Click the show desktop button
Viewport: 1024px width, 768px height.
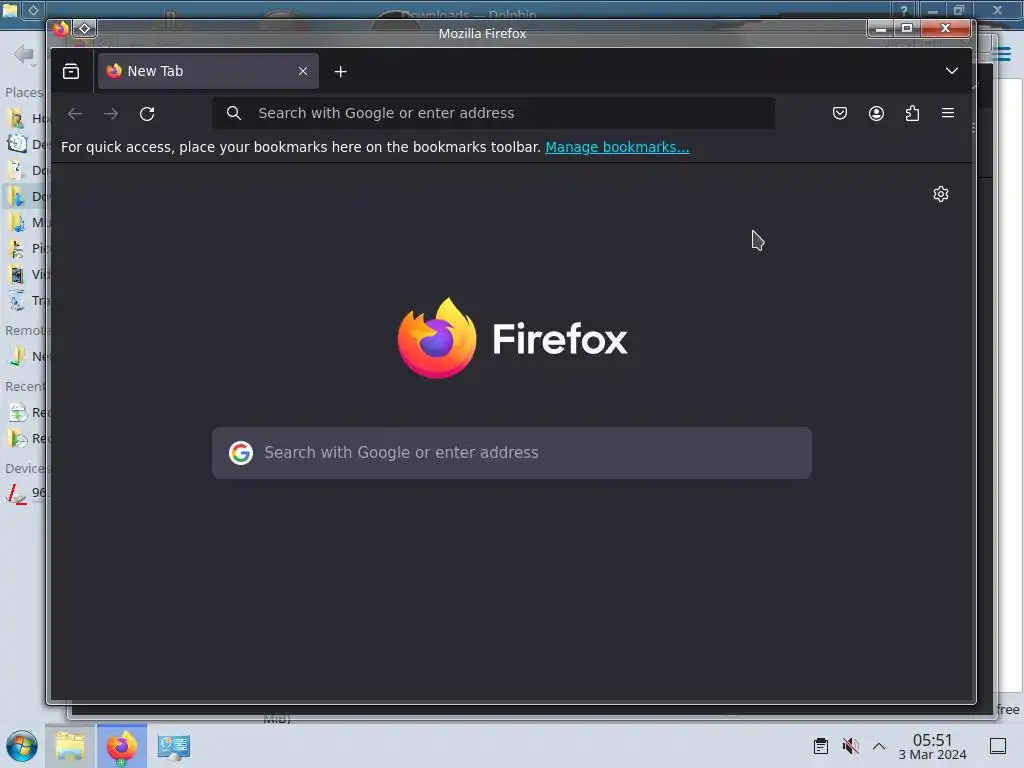[x=998, y=746]
